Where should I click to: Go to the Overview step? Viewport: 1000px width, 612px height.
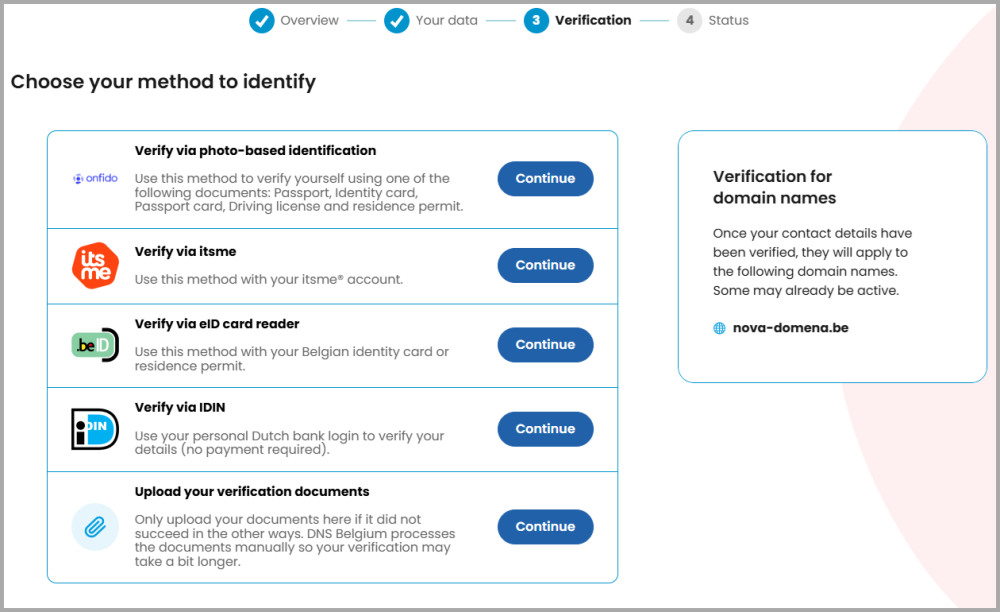pyautogui.click(x=309, y=20)
